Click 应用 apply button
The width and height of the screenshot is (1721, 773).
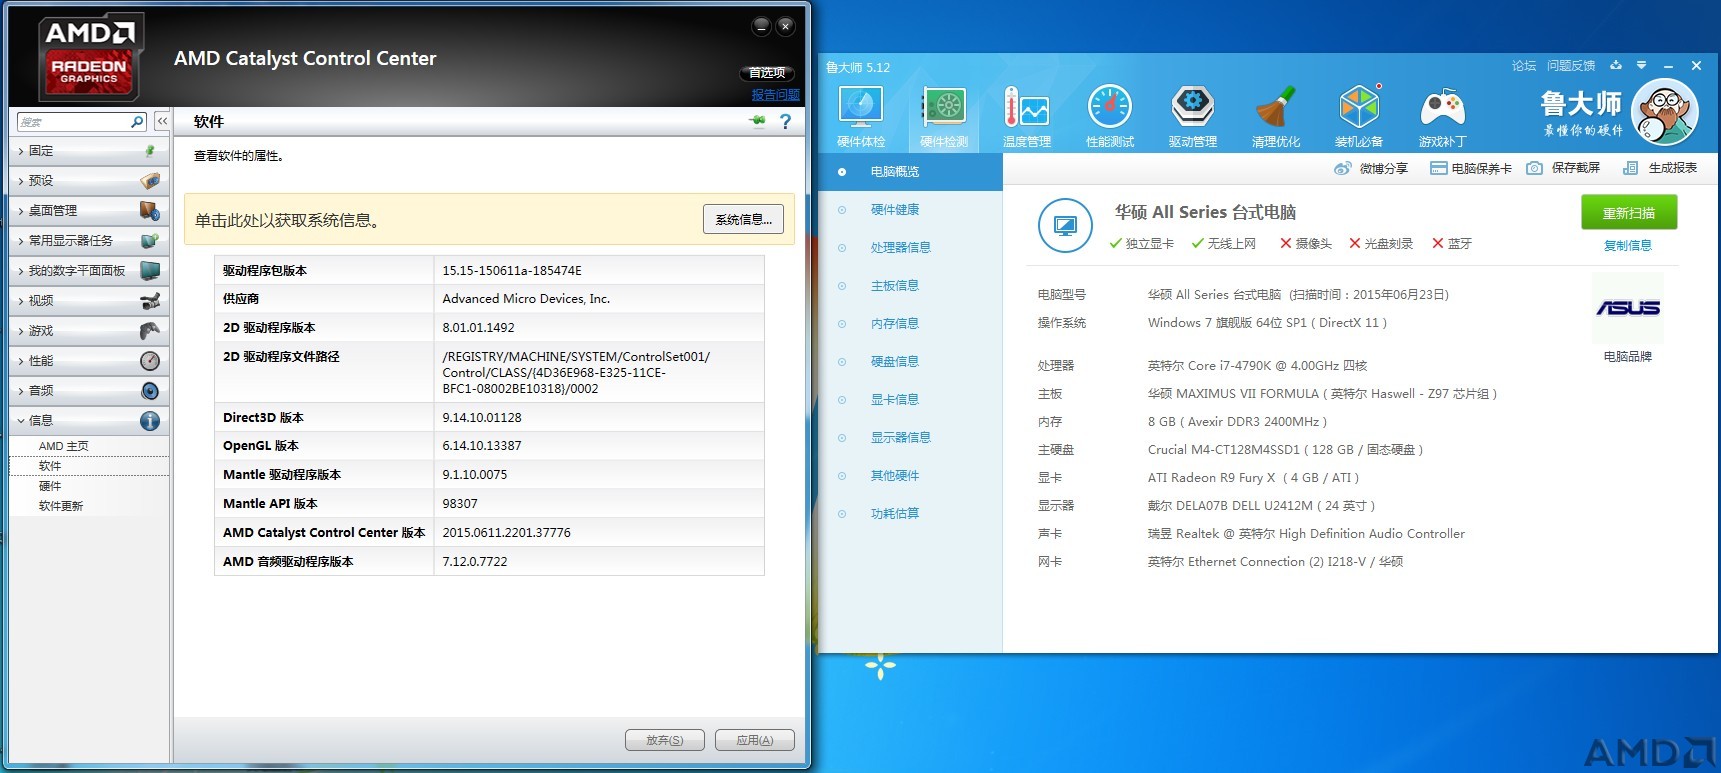click(x=755, y=740)
